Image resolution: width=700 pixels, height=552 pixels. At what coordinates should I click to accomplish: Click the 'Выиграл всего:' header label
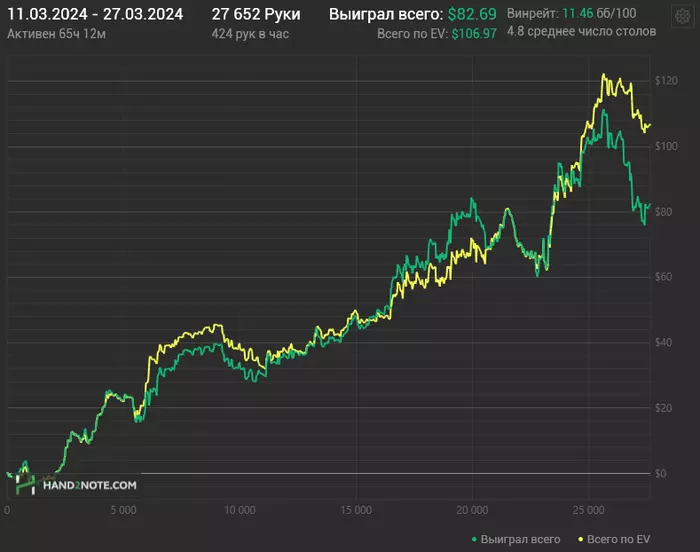[x=386, y=14]
